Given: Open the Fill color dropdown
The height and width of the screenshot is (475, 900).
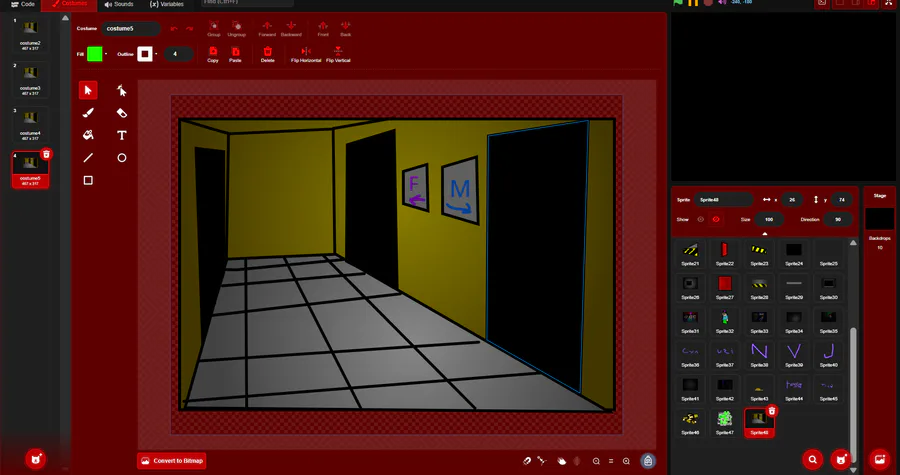Looking at the screenshot, I should pyautogui.click(x=106, y=54).
